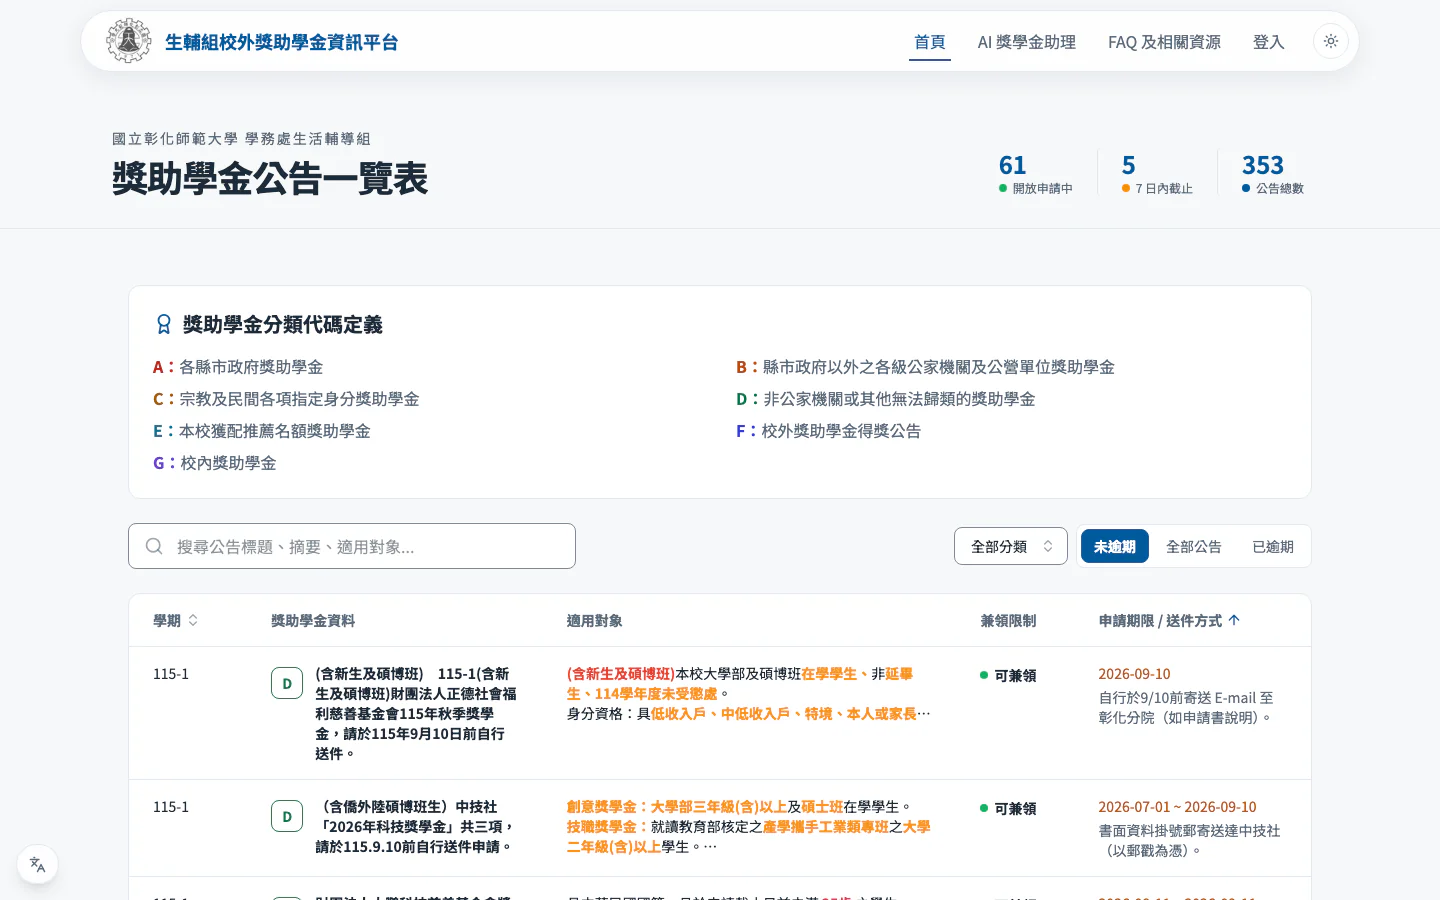Click category D: 非公家機關或其他無法歸類

(x=885, y=399)
